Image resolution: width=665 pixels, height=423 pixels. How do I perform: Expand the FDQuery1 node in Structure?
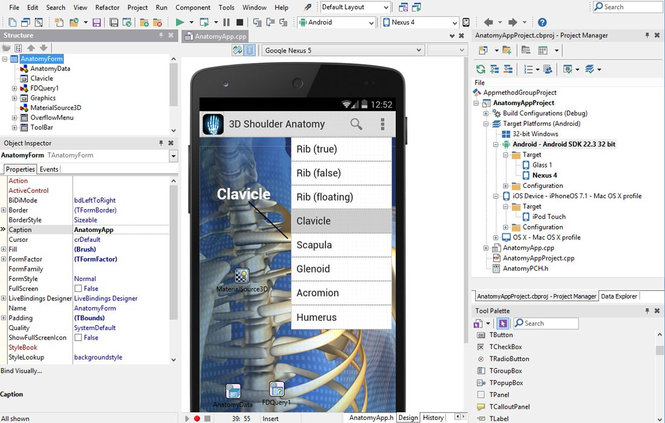tap(14, 88)
